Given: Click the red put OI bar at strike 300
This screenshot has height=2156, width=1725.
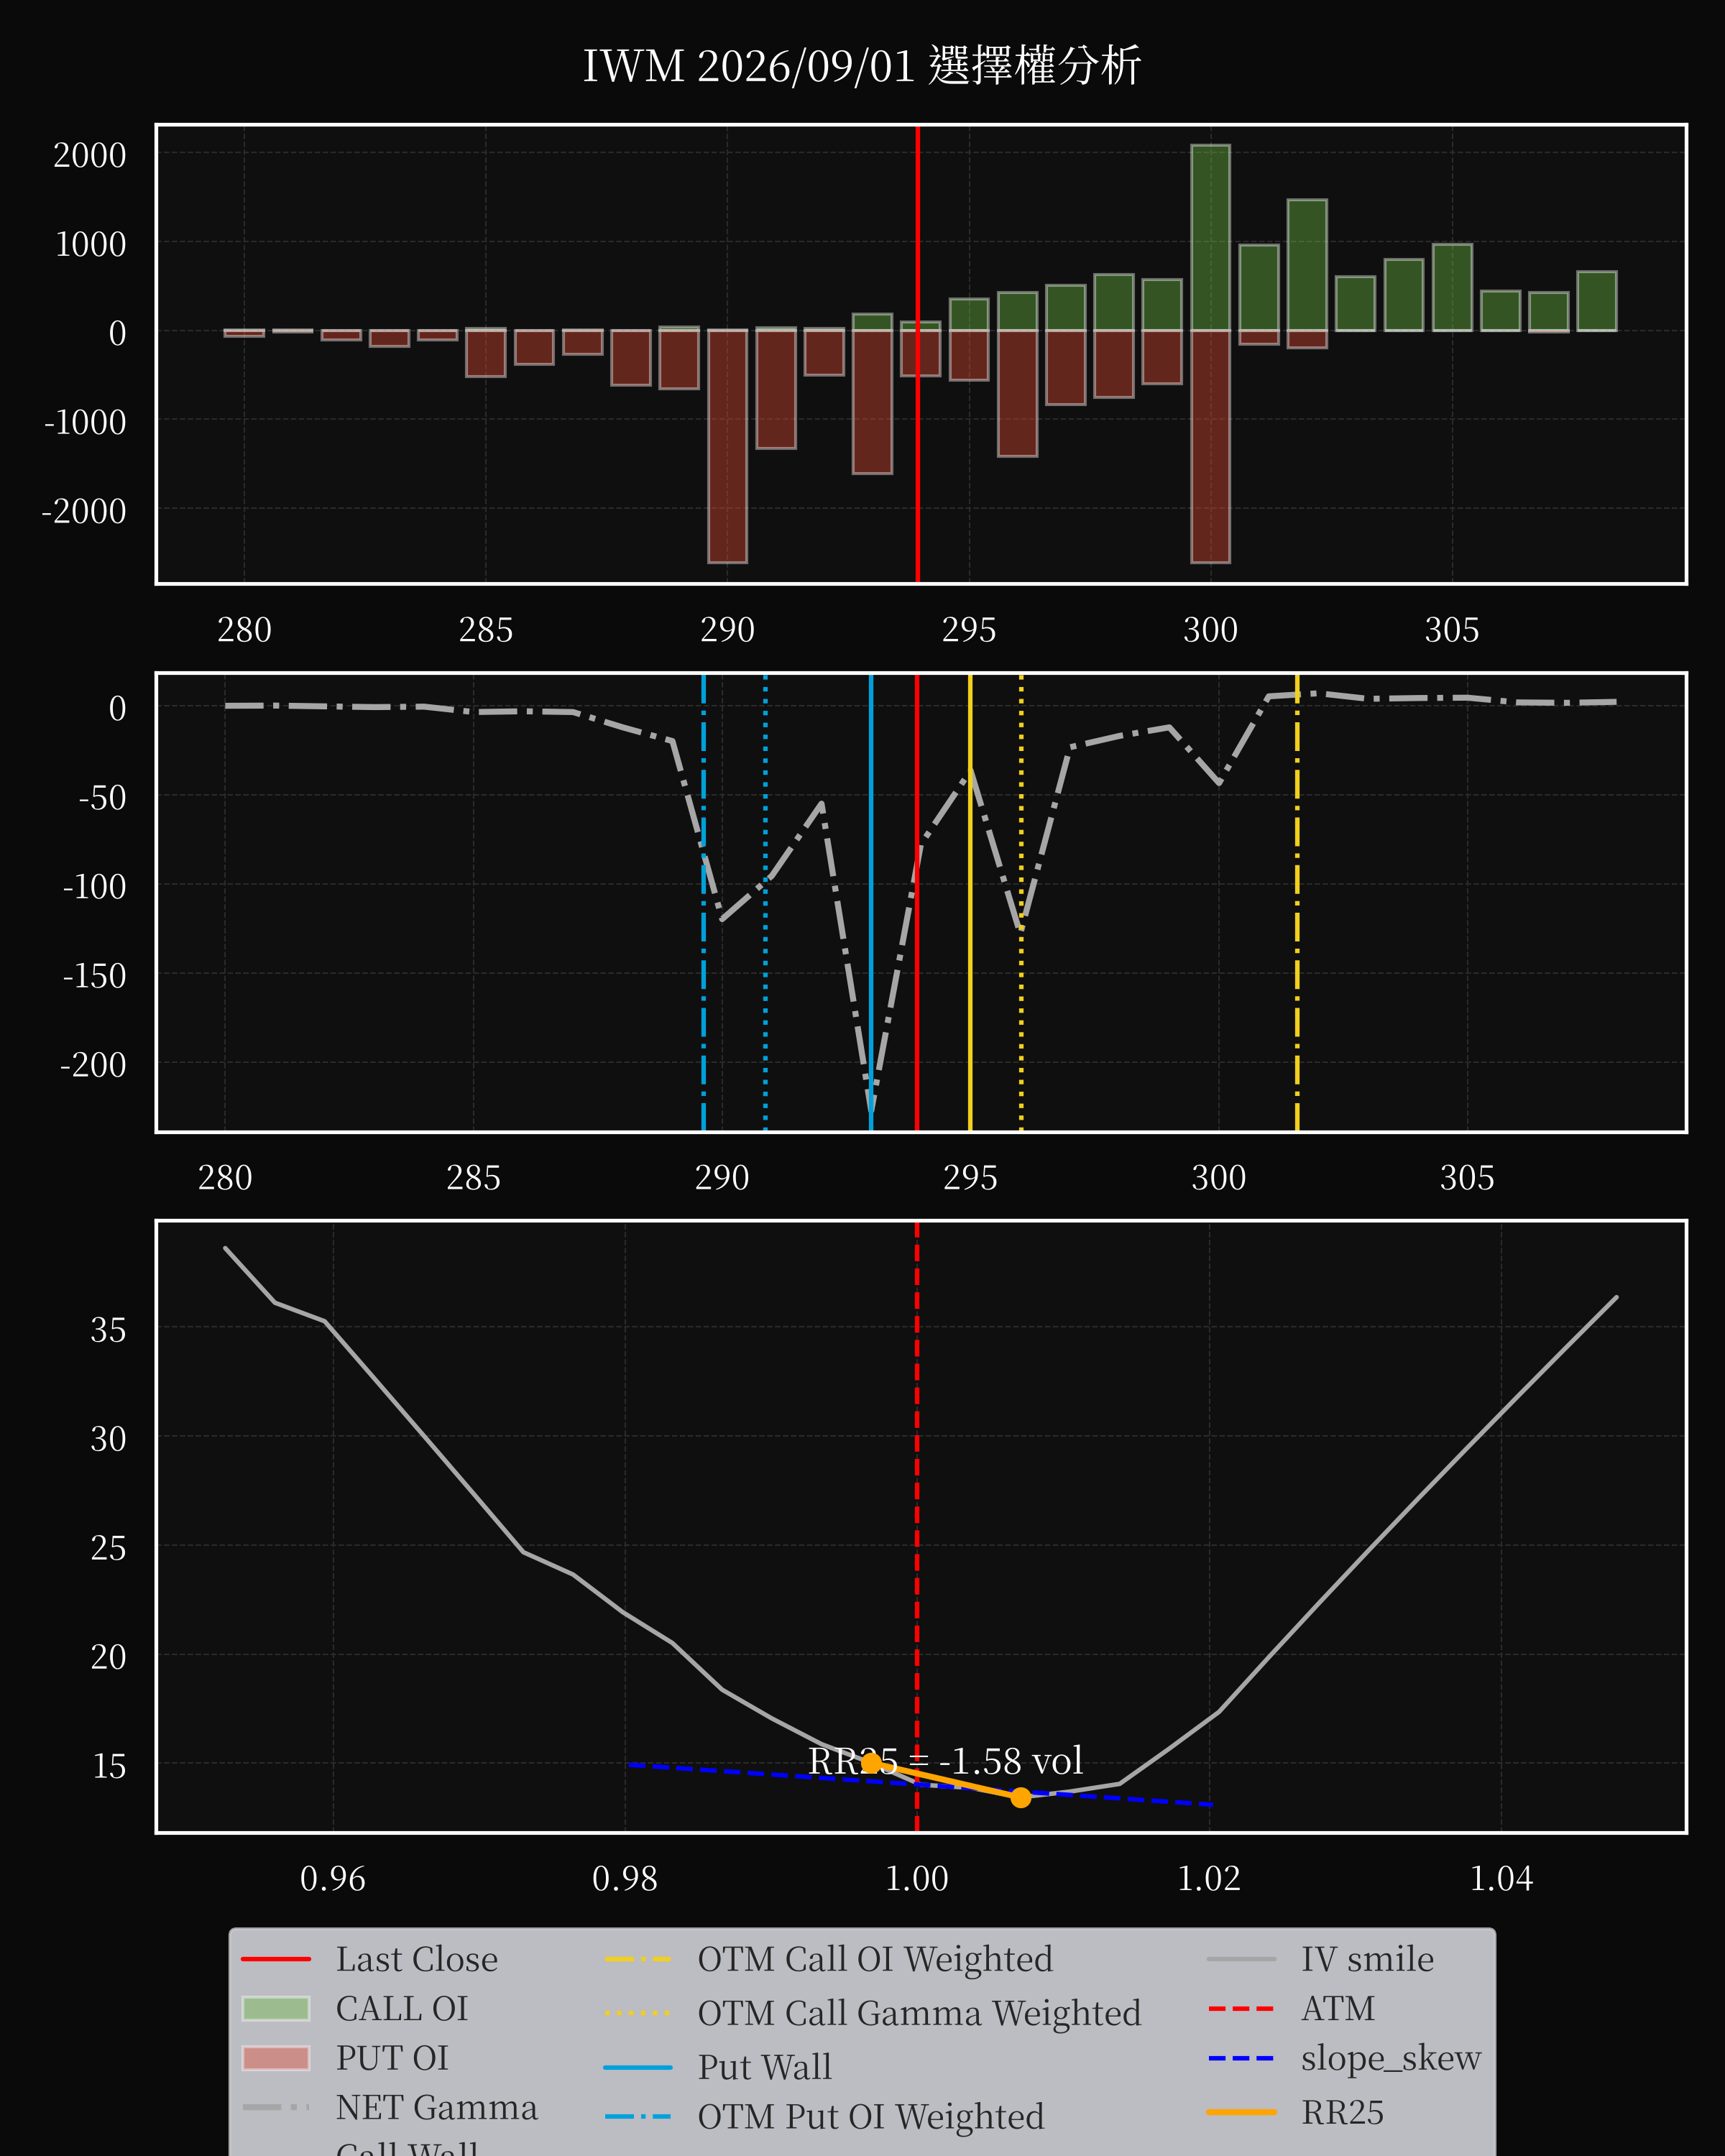Looking at the screenshot, I should pos(1210,446).
